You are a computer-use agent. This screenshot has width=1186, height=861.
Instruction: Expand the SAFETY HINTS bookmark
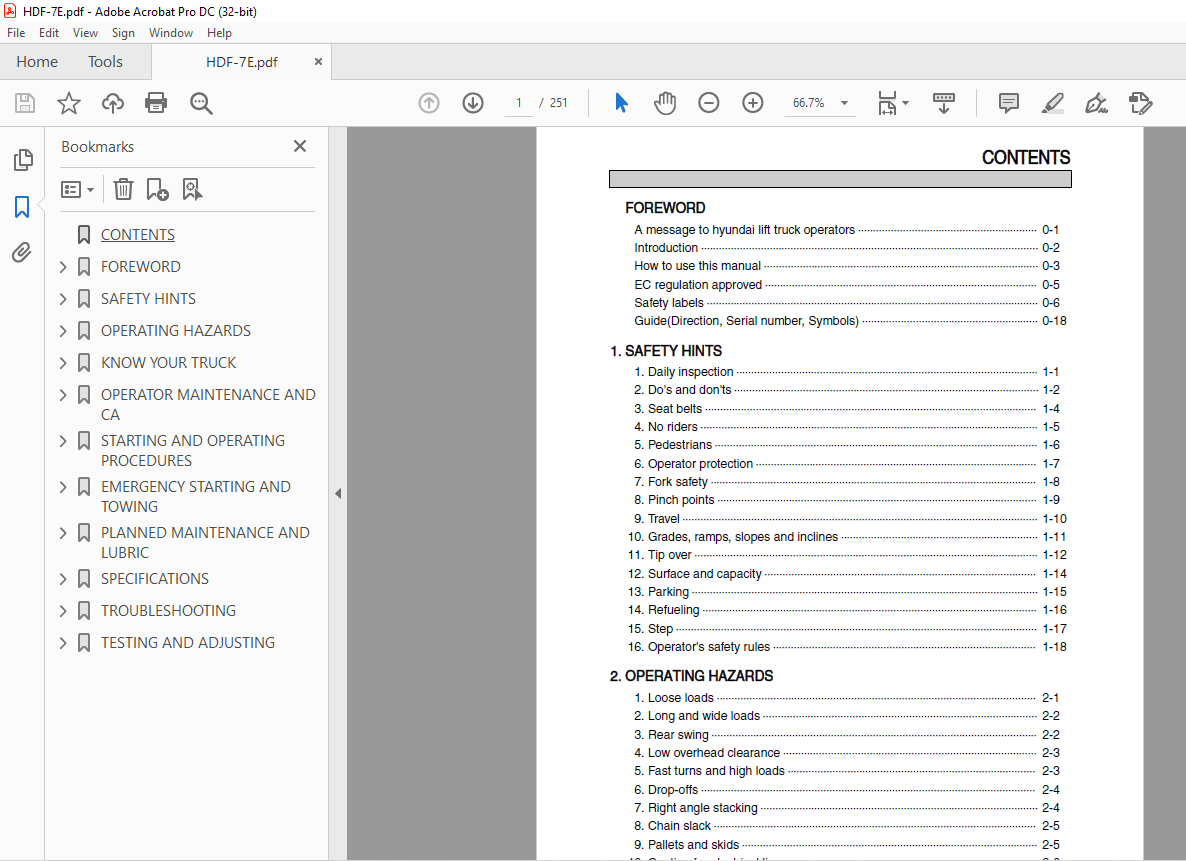coord(63,299)
